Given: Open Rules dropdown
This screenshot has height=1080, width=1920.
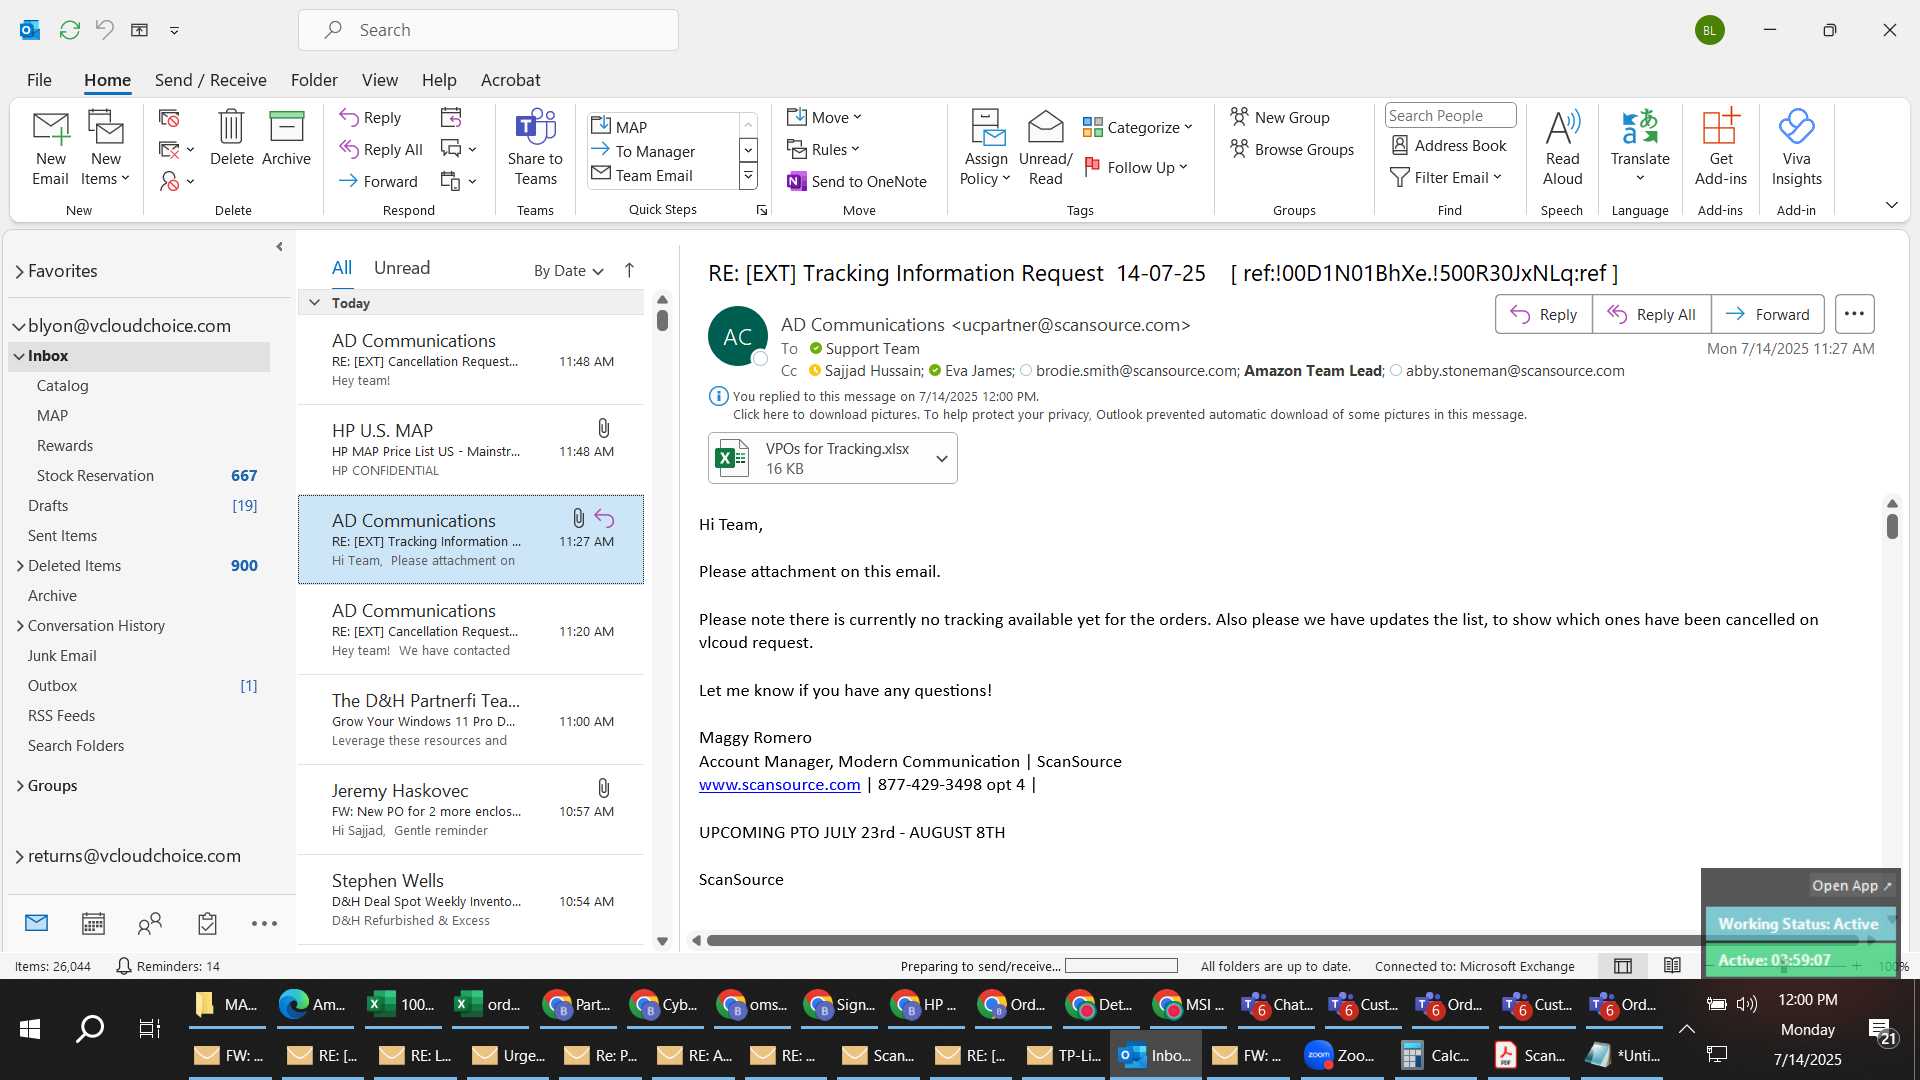Looking at the screenshot, I should point(823,149).
